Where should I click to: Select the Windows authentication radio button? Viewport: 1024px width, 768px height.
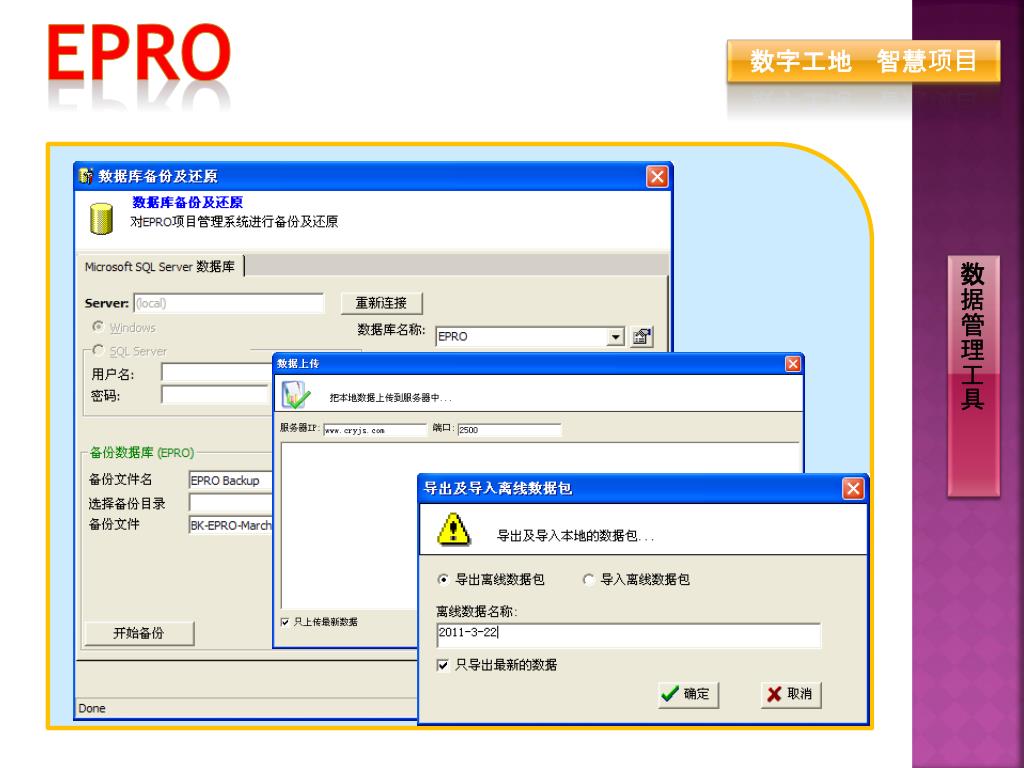[98, 326]
